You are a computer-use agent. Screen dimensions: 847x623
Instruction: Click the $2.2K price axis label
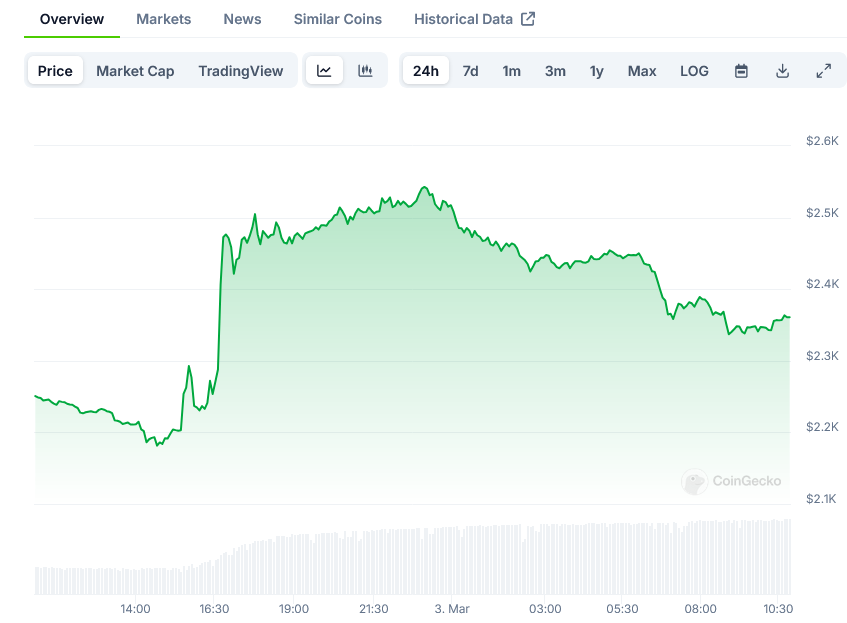[x=822, y=427]
